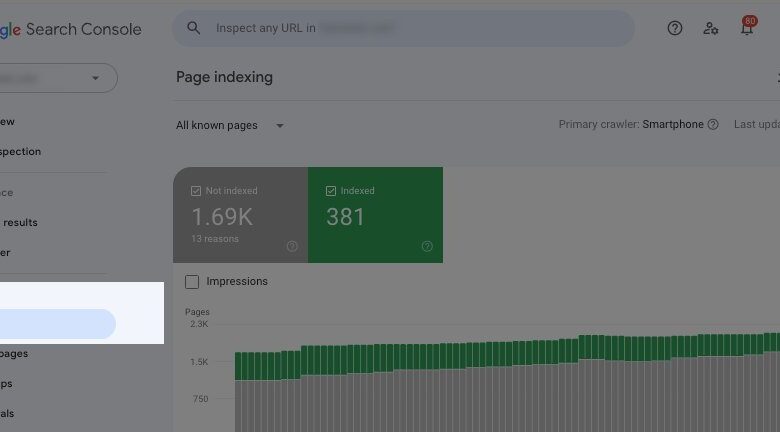This screenshot has height=432, width=780.
Task: Click the 13 reasons text
Action: click(215, 239)
